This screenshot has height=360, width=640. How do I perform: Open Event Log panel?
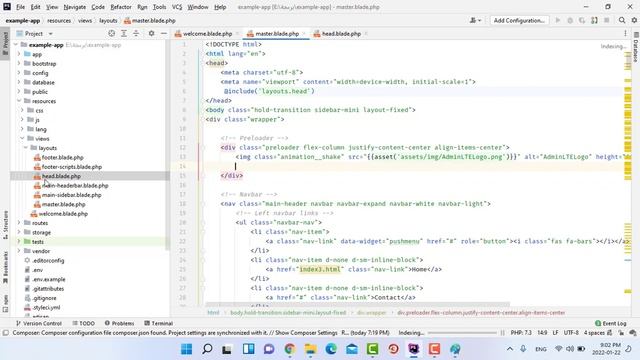[610, 323]
